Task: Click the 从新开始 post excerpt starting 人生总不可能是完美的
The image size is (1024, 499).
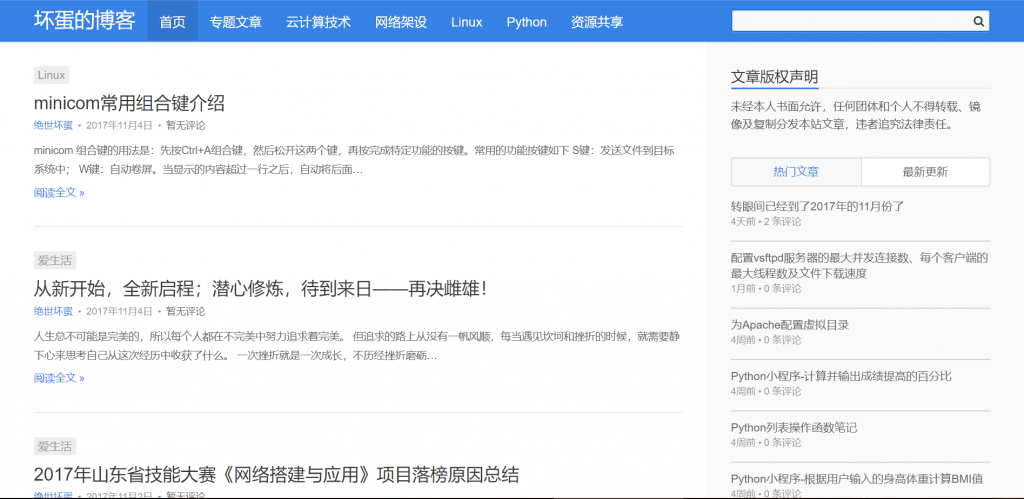Action: [x=358, y=346]
